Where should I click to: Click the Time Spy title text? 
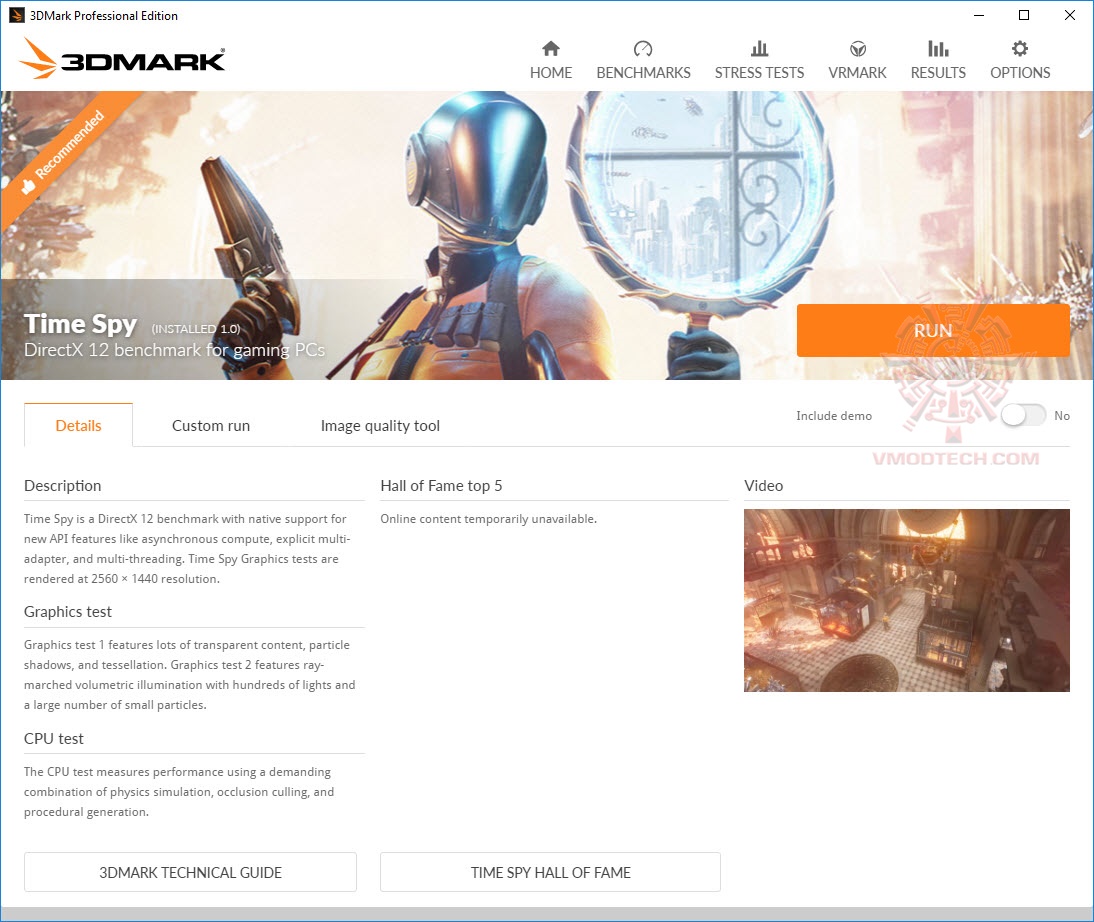(x=80, y=324)
